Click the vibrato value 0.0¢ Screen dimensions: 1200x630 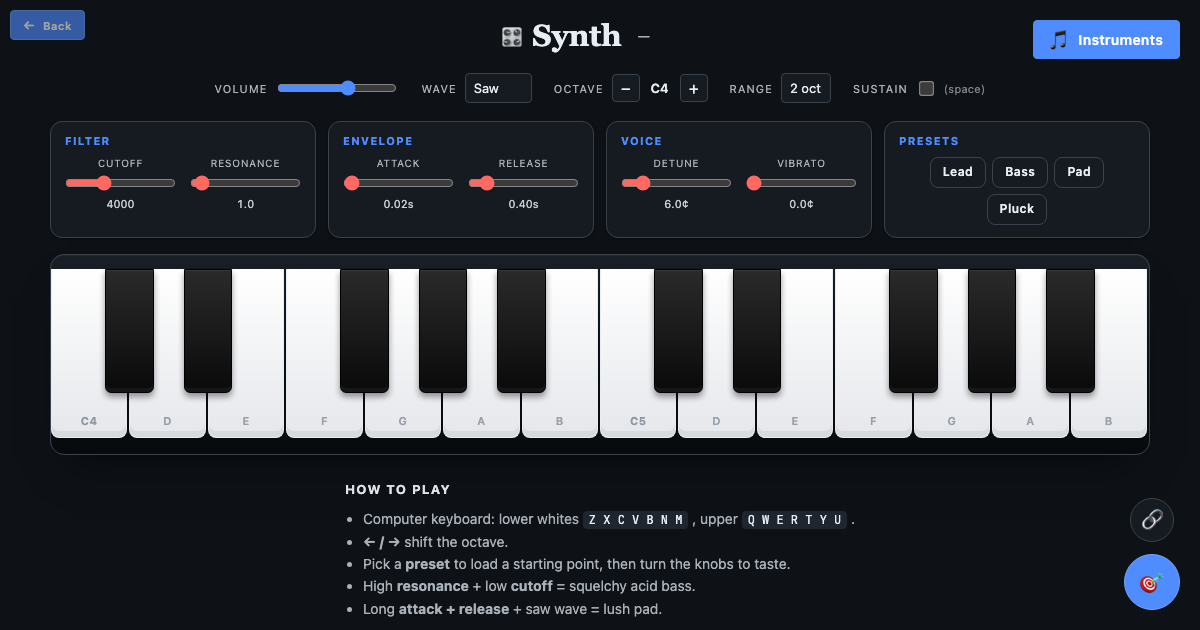802,204
